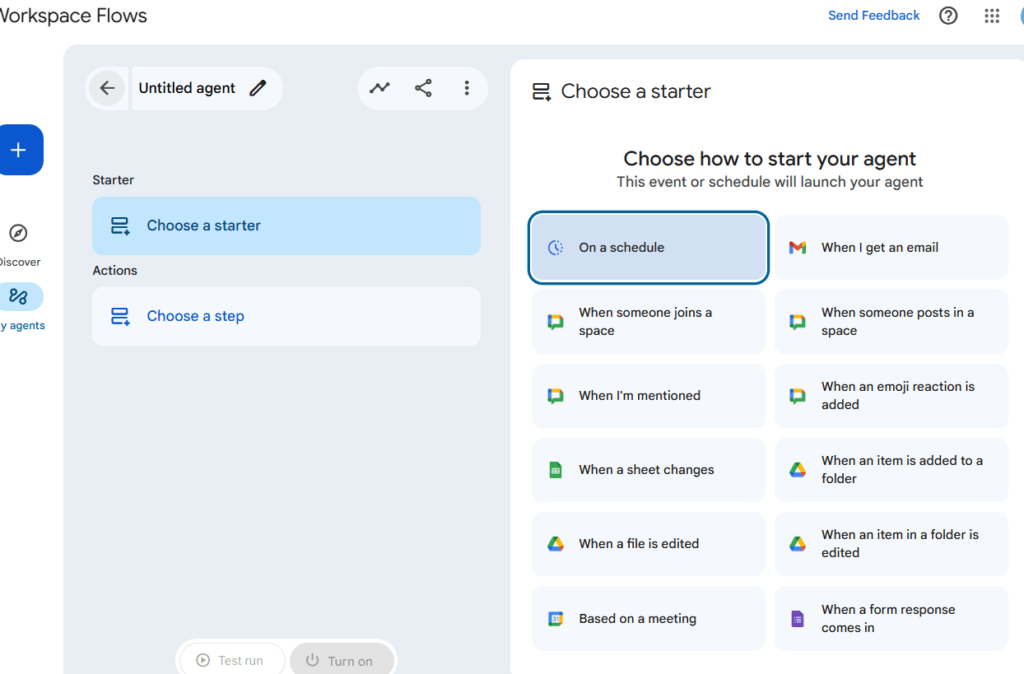Open the Google apps grid launcher
Image resolution: width=1024 pixels, height=674 pixels.
click(991, 16)
